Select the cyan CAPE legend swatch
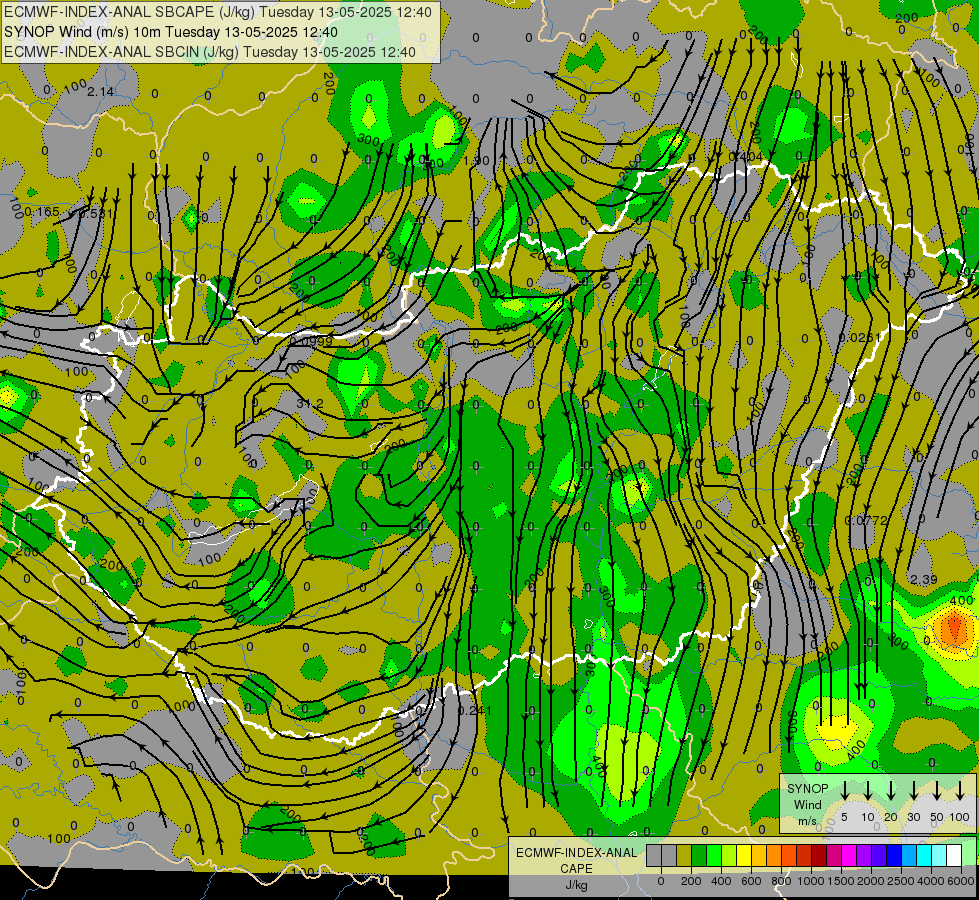The height and width of the screenshot is (900, 979). click(924, 855)
